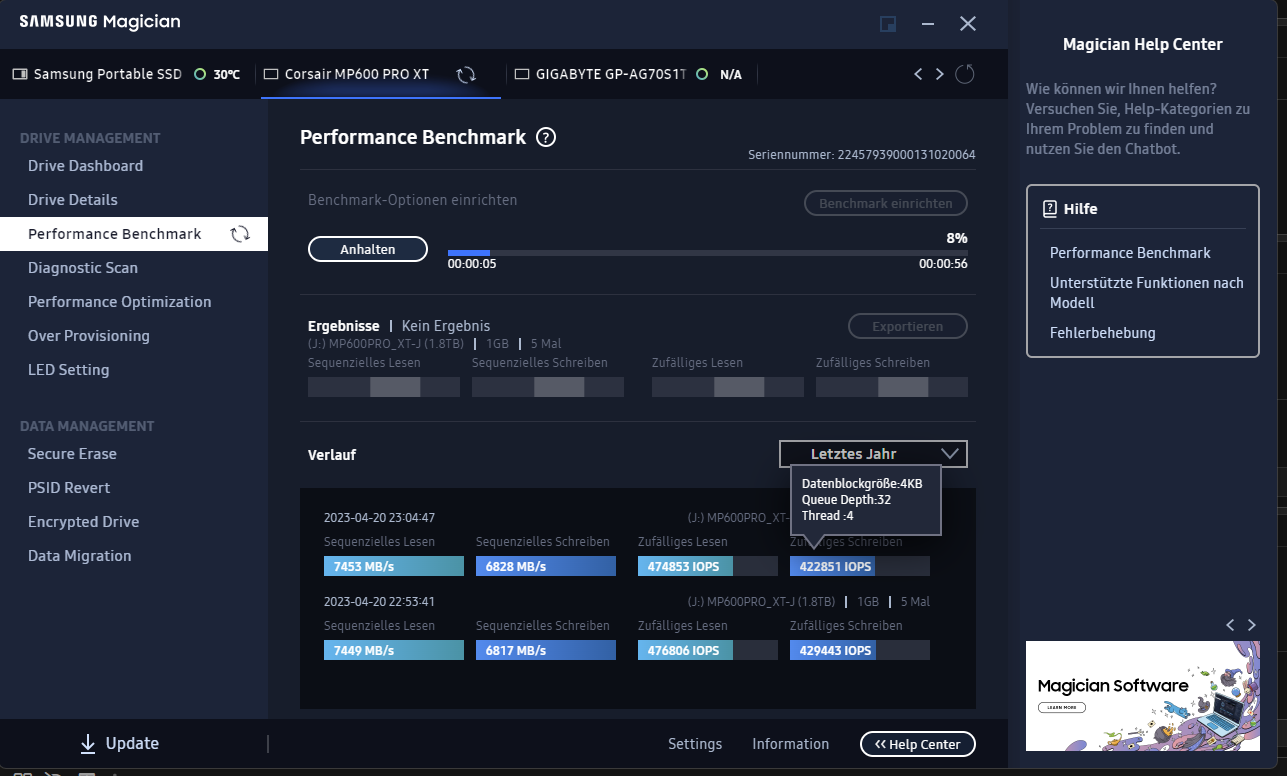Click the Exportieren button
Screen dimensions: 1287x776
(908, 326)
